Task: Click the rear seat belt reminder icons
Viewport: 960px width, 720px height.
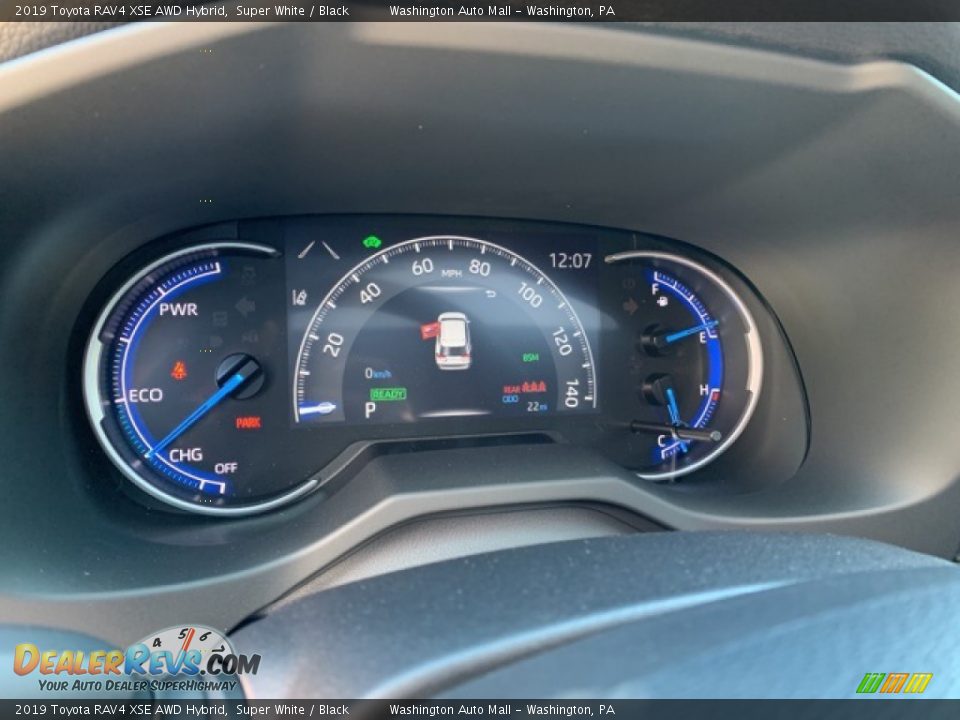Action: point(532,387)
